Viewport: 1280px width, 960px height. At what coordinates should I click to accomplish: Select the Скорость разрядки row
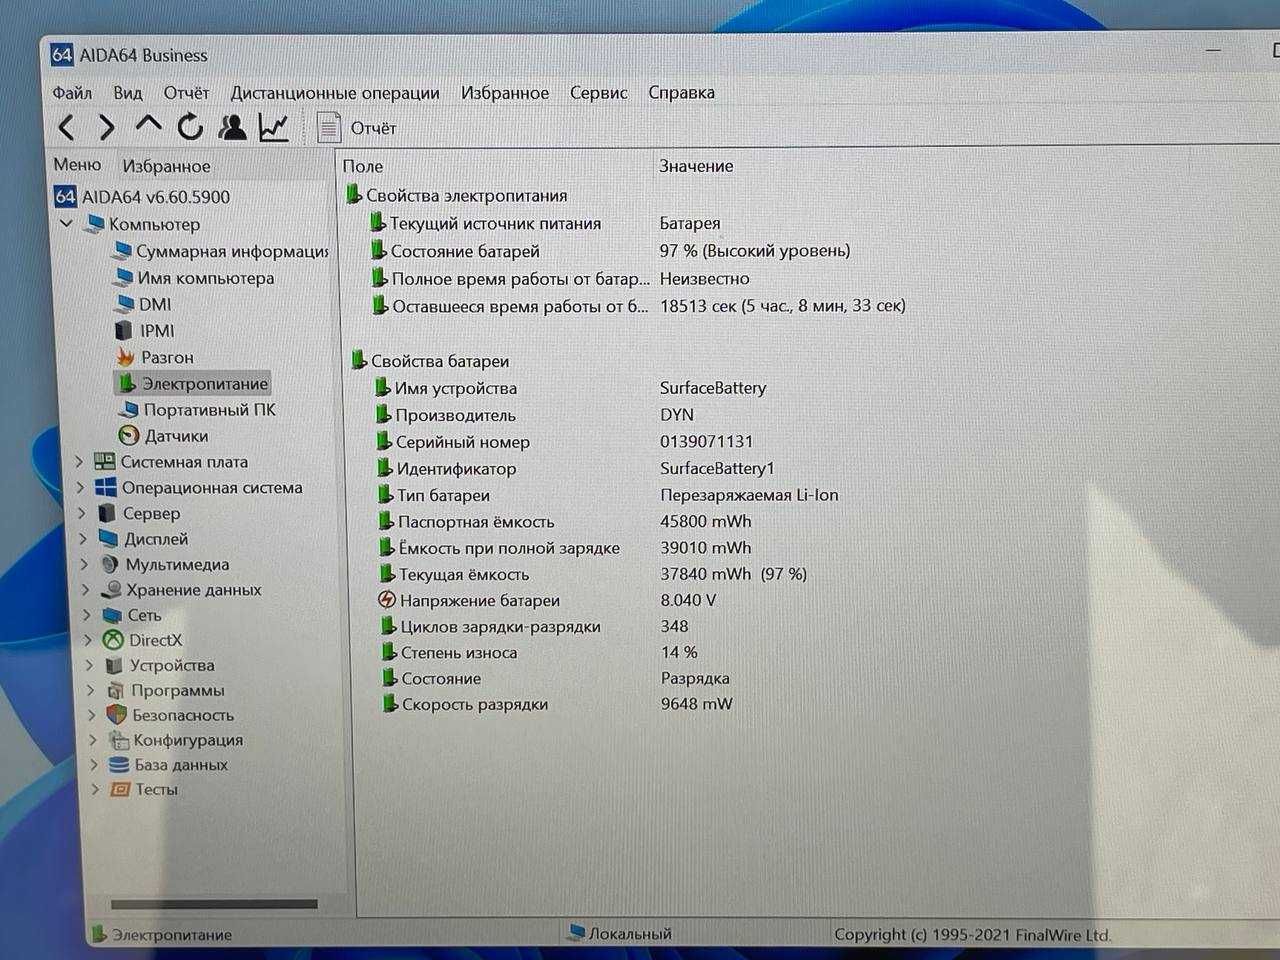557,704
